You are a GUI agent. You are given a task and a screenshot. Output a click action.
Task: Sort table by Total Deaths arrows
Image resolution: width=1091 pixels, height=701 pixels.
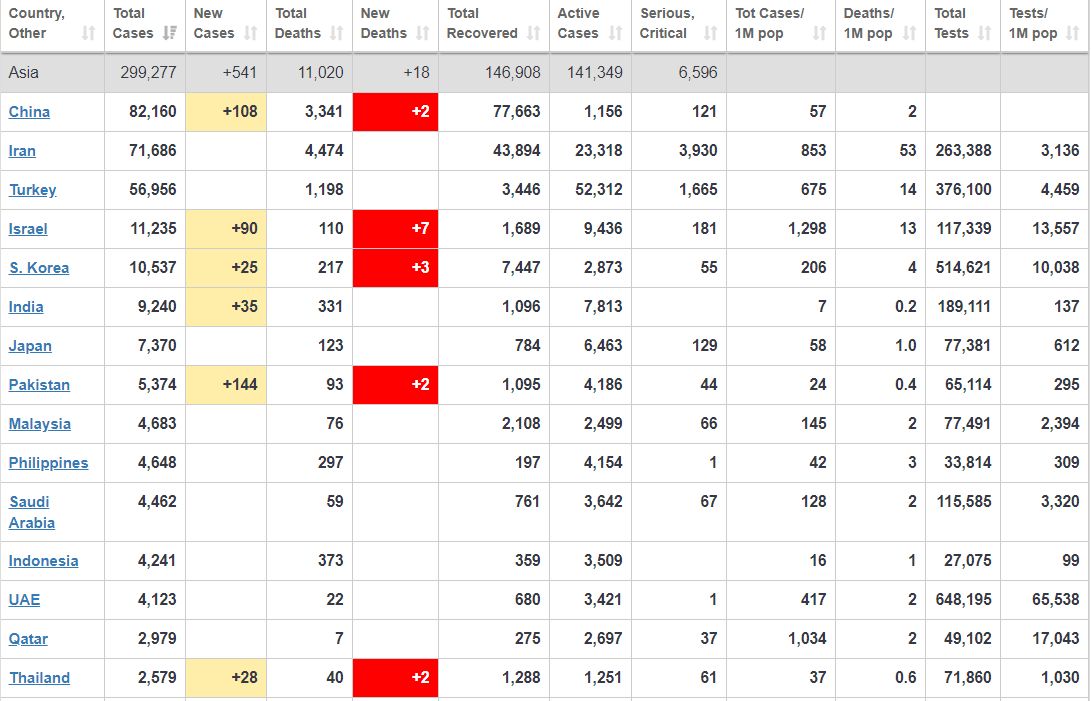[x=336, y=33]
